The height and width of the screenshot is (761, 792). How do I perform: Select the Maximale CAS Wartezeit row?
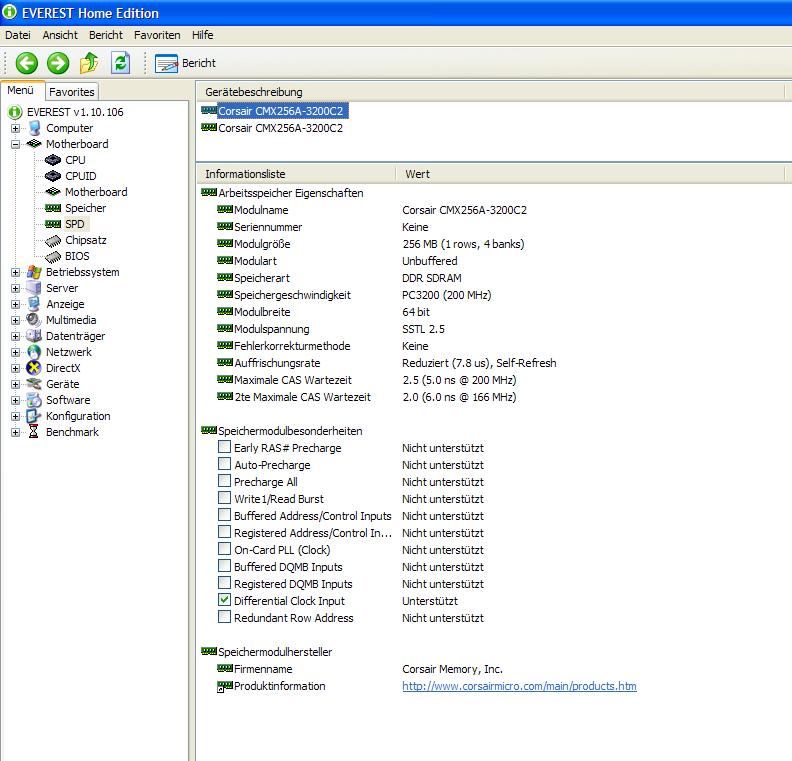[x=367, y=380]
